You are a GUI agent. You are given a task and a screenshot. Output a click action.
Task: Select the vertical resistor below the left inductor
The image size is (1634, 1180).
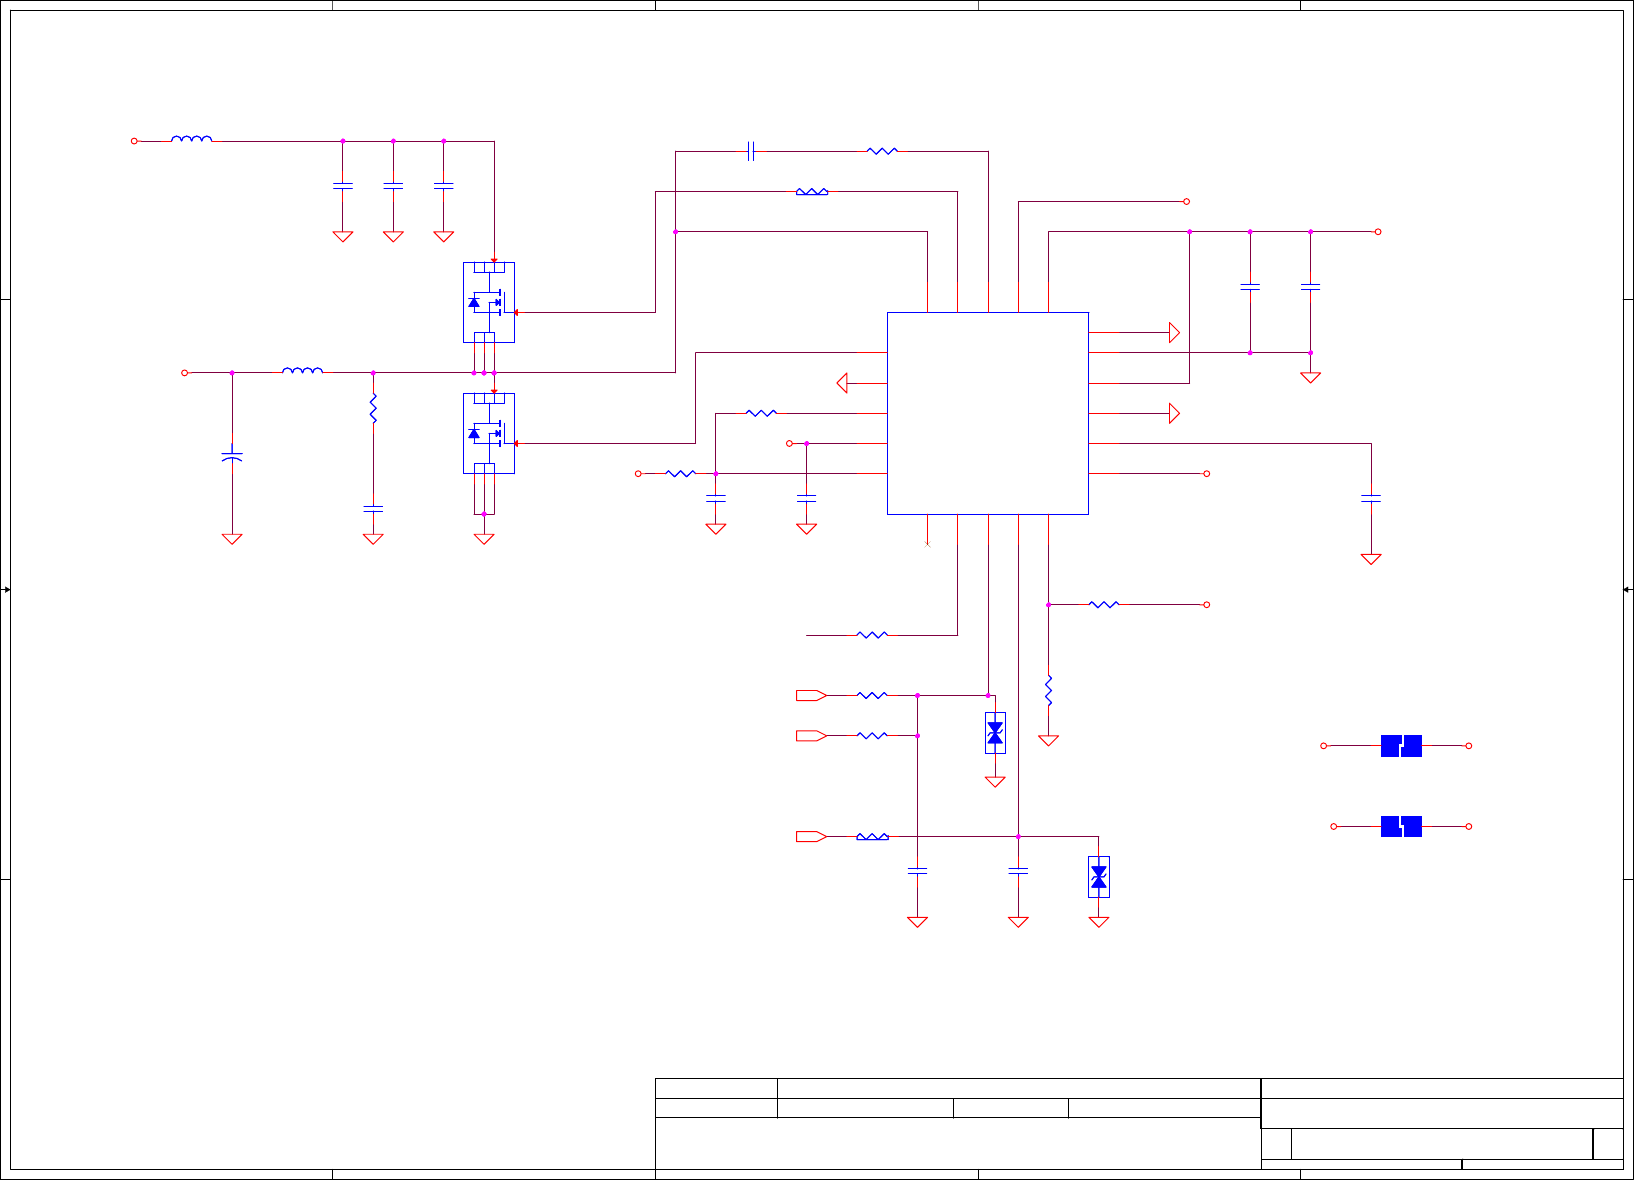pyautogui.click(x=373, y=408)
